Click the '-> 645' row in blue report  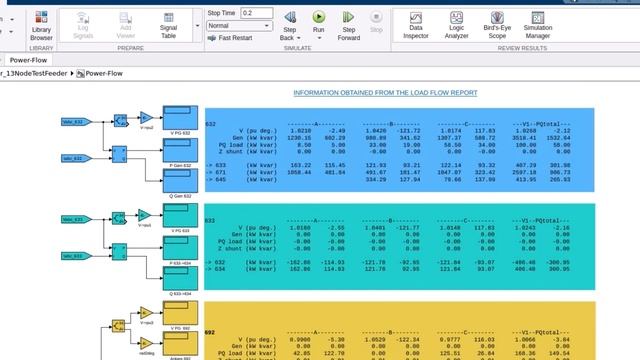coord(388,180)
